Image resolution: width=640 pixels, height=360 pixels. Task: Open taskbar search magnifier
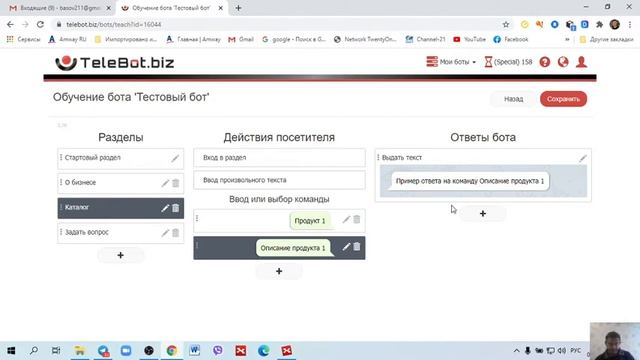point(34,350)
